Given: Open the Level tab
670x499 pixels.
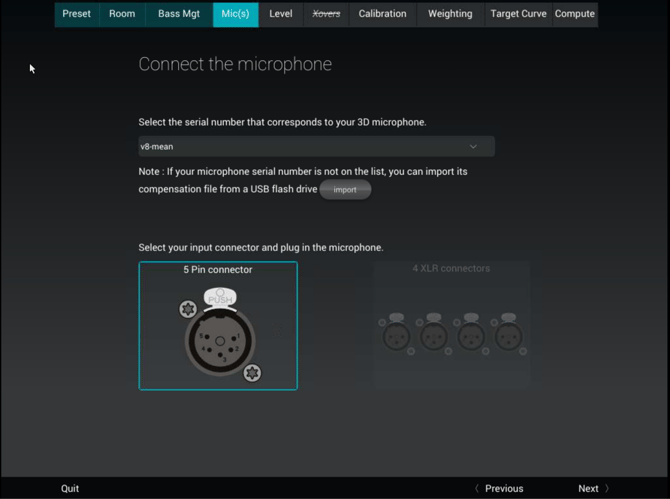Looking at the screenshot, I should (x=281, y=14).
